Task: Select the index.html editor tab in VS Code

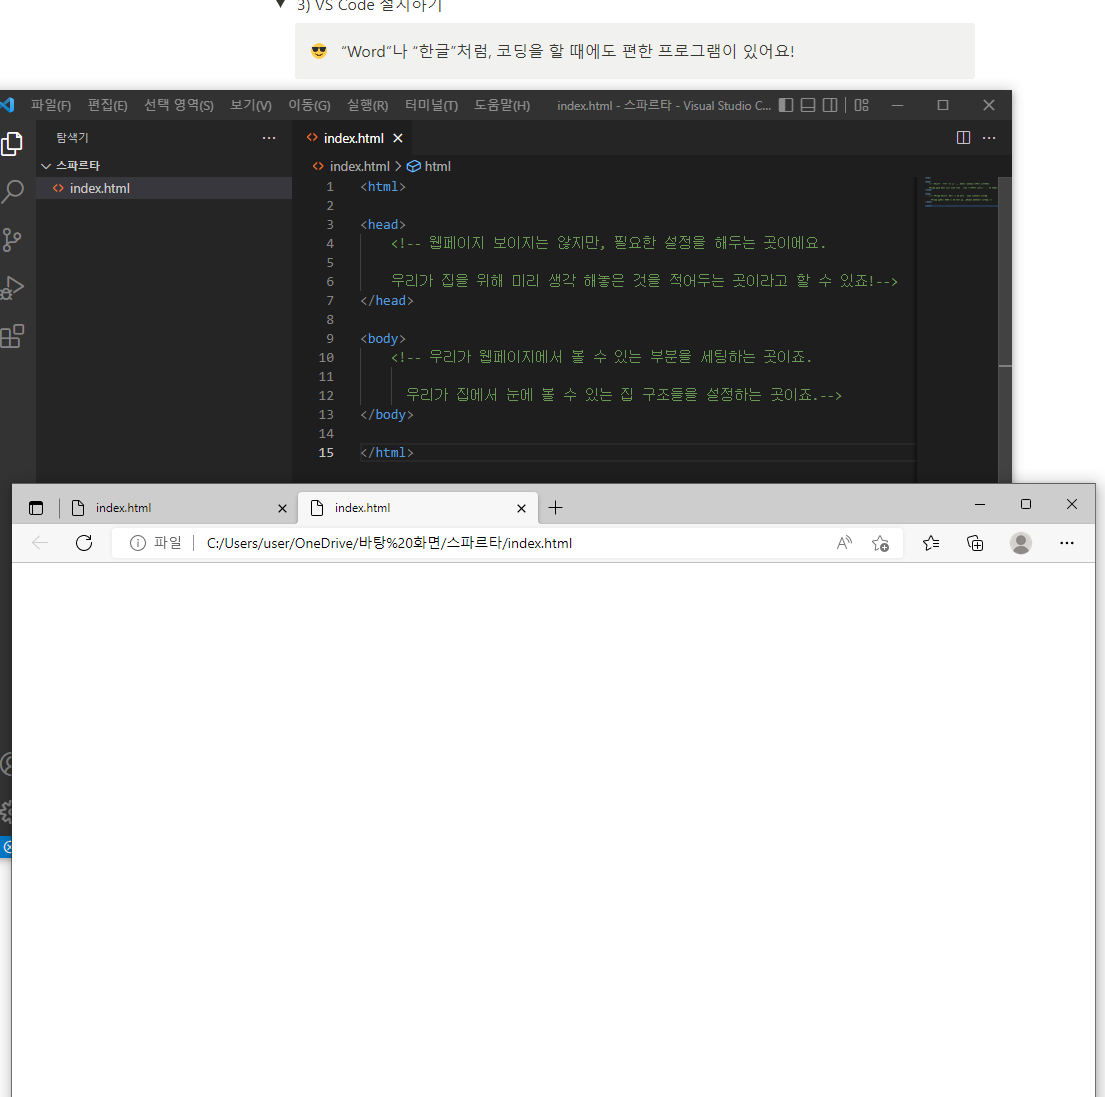Action: pyautogui.click(x=352, y=138)
